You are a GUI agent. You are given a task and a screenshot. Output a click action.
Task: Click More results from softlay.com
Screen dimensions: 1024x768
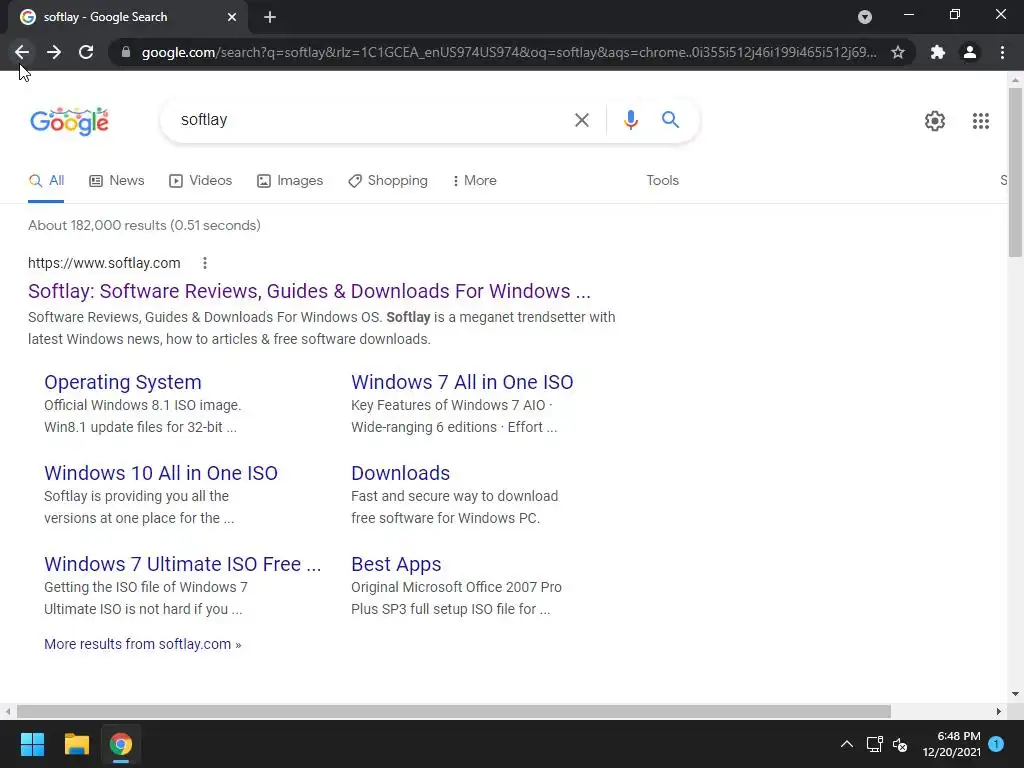pos(142,645)
